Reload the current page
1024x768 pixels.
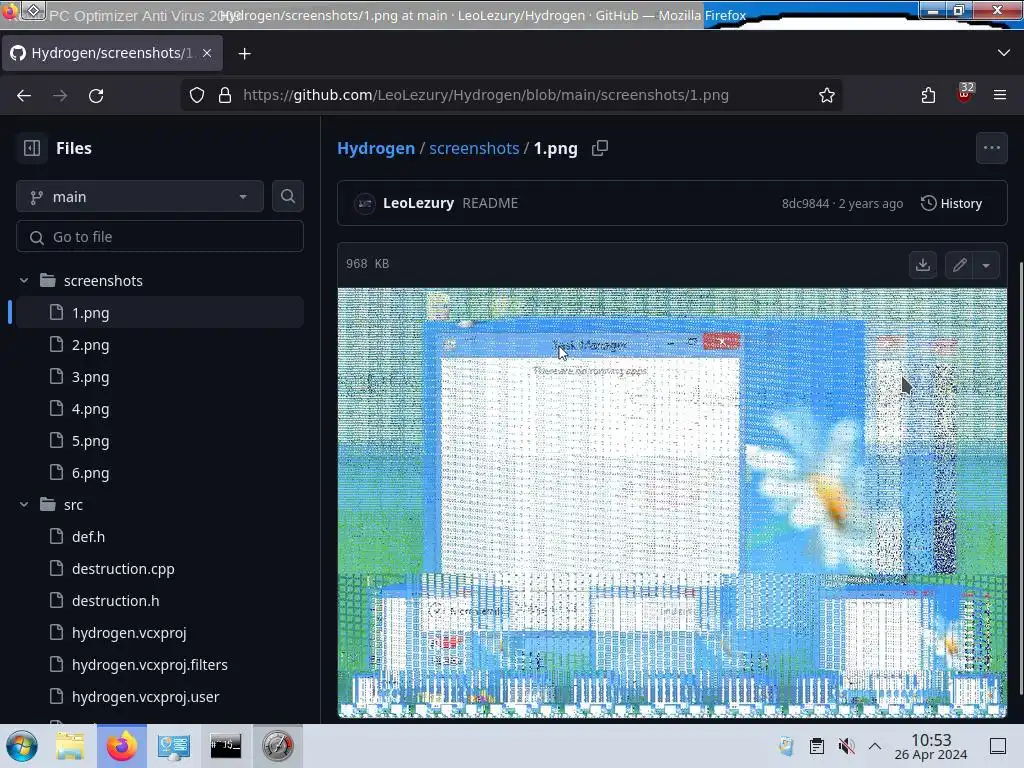coord(96,95)
